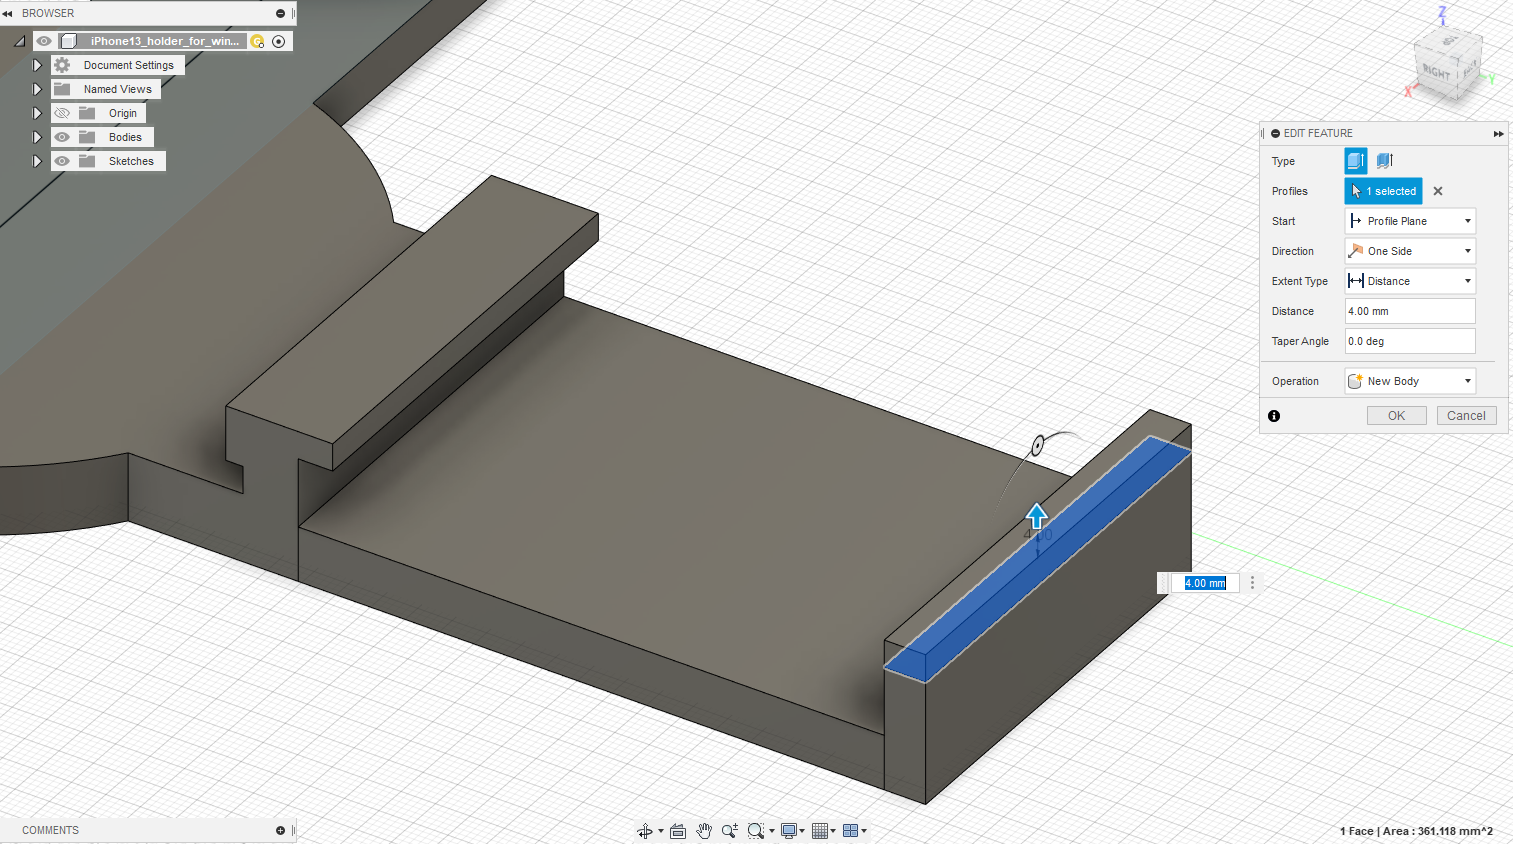Click the COMMENTS panel header
The width and height of the screenshot is (1513, 844).
[x=50, y=830]
